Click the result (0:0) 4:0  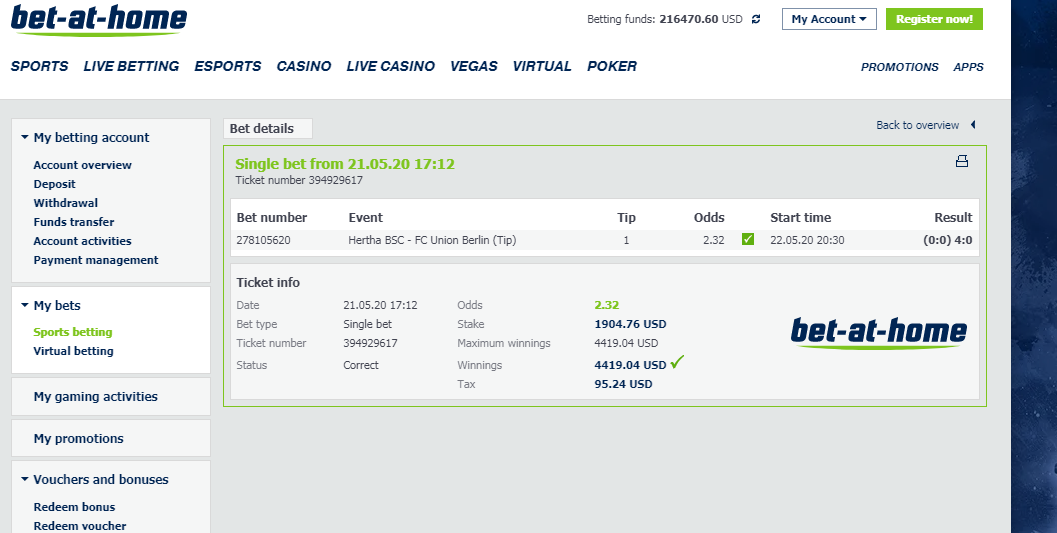pos(947,240)
